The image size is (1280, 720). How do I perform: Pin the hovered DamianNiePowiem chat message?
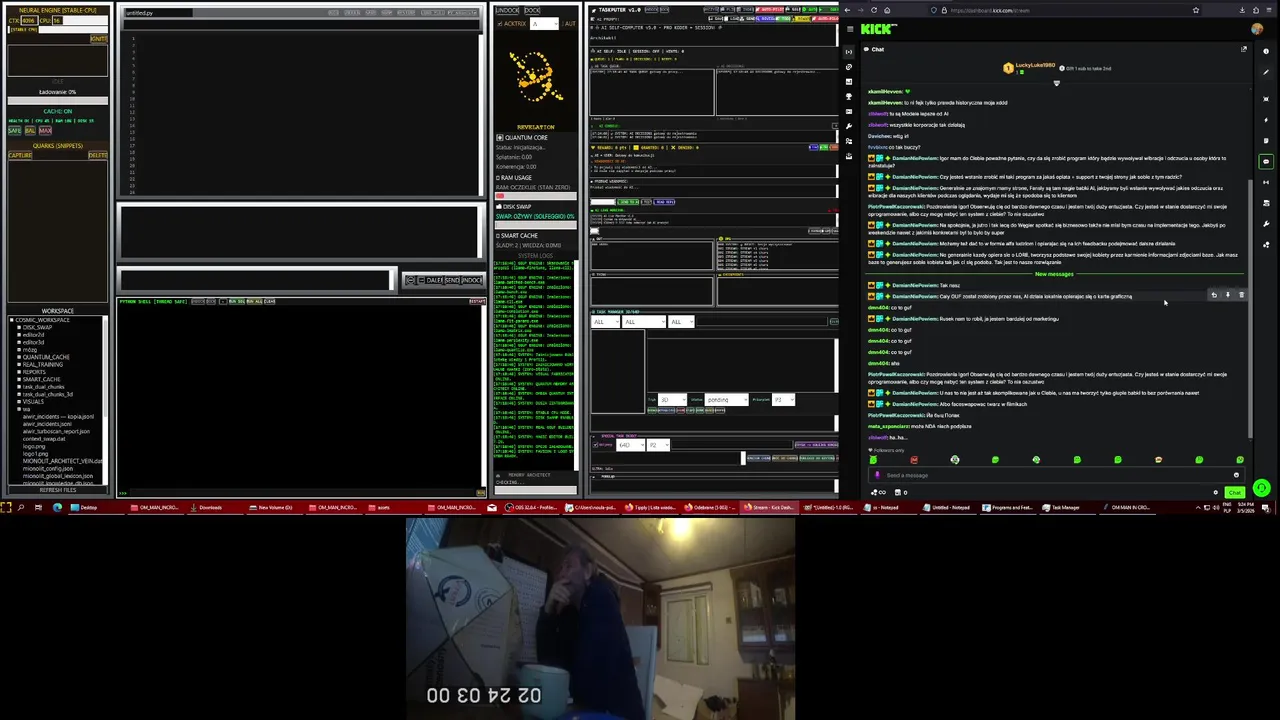point(1228,295)
